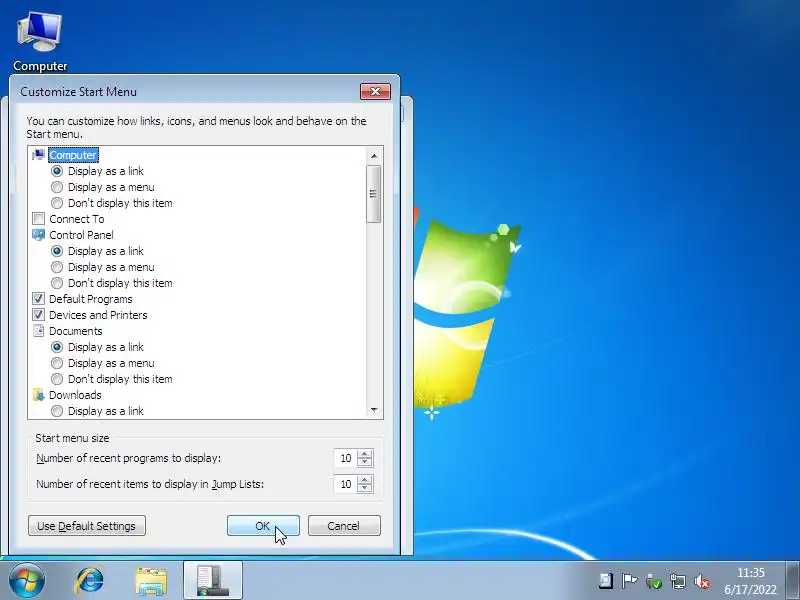This screenshot has width=800, height=600.
Task: Close the Customize Start Menu dialog
Action: (376, 91)
